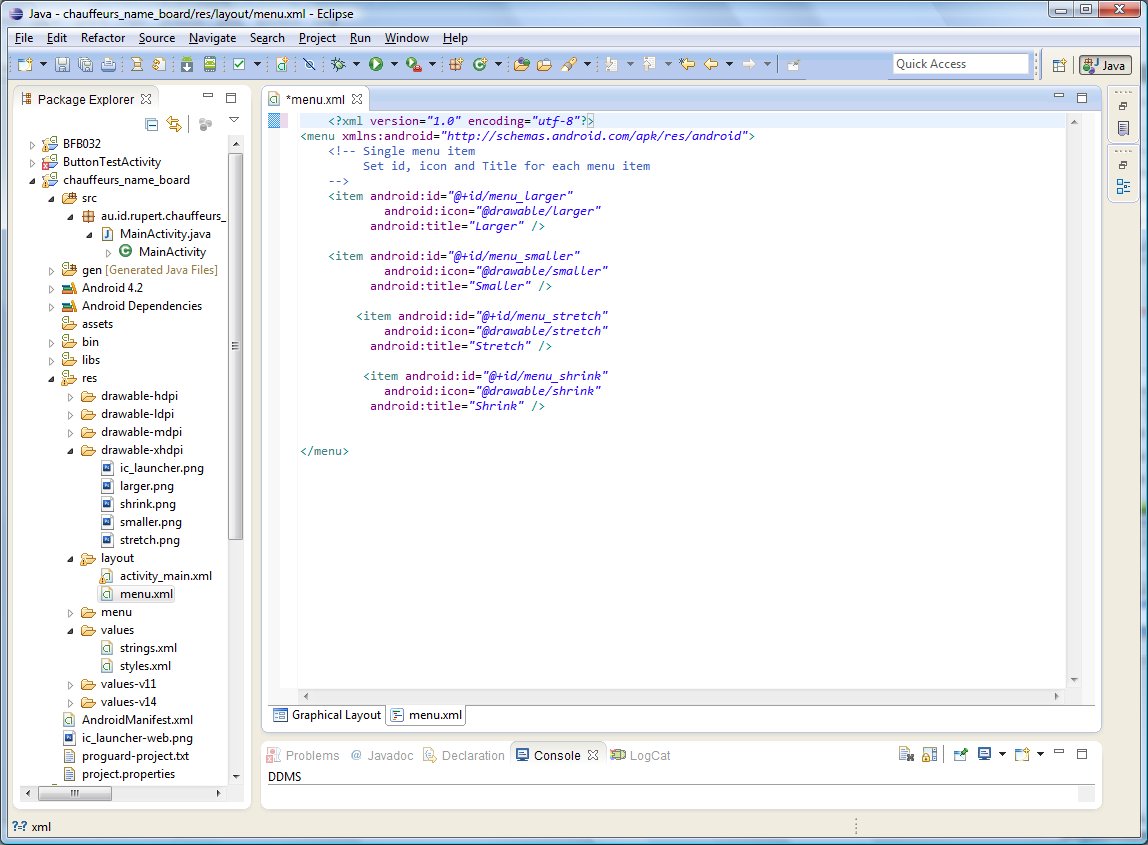Click the Print toolbar icon
The width and height of the screenshot is (1148, 845).
click(108, 64)
